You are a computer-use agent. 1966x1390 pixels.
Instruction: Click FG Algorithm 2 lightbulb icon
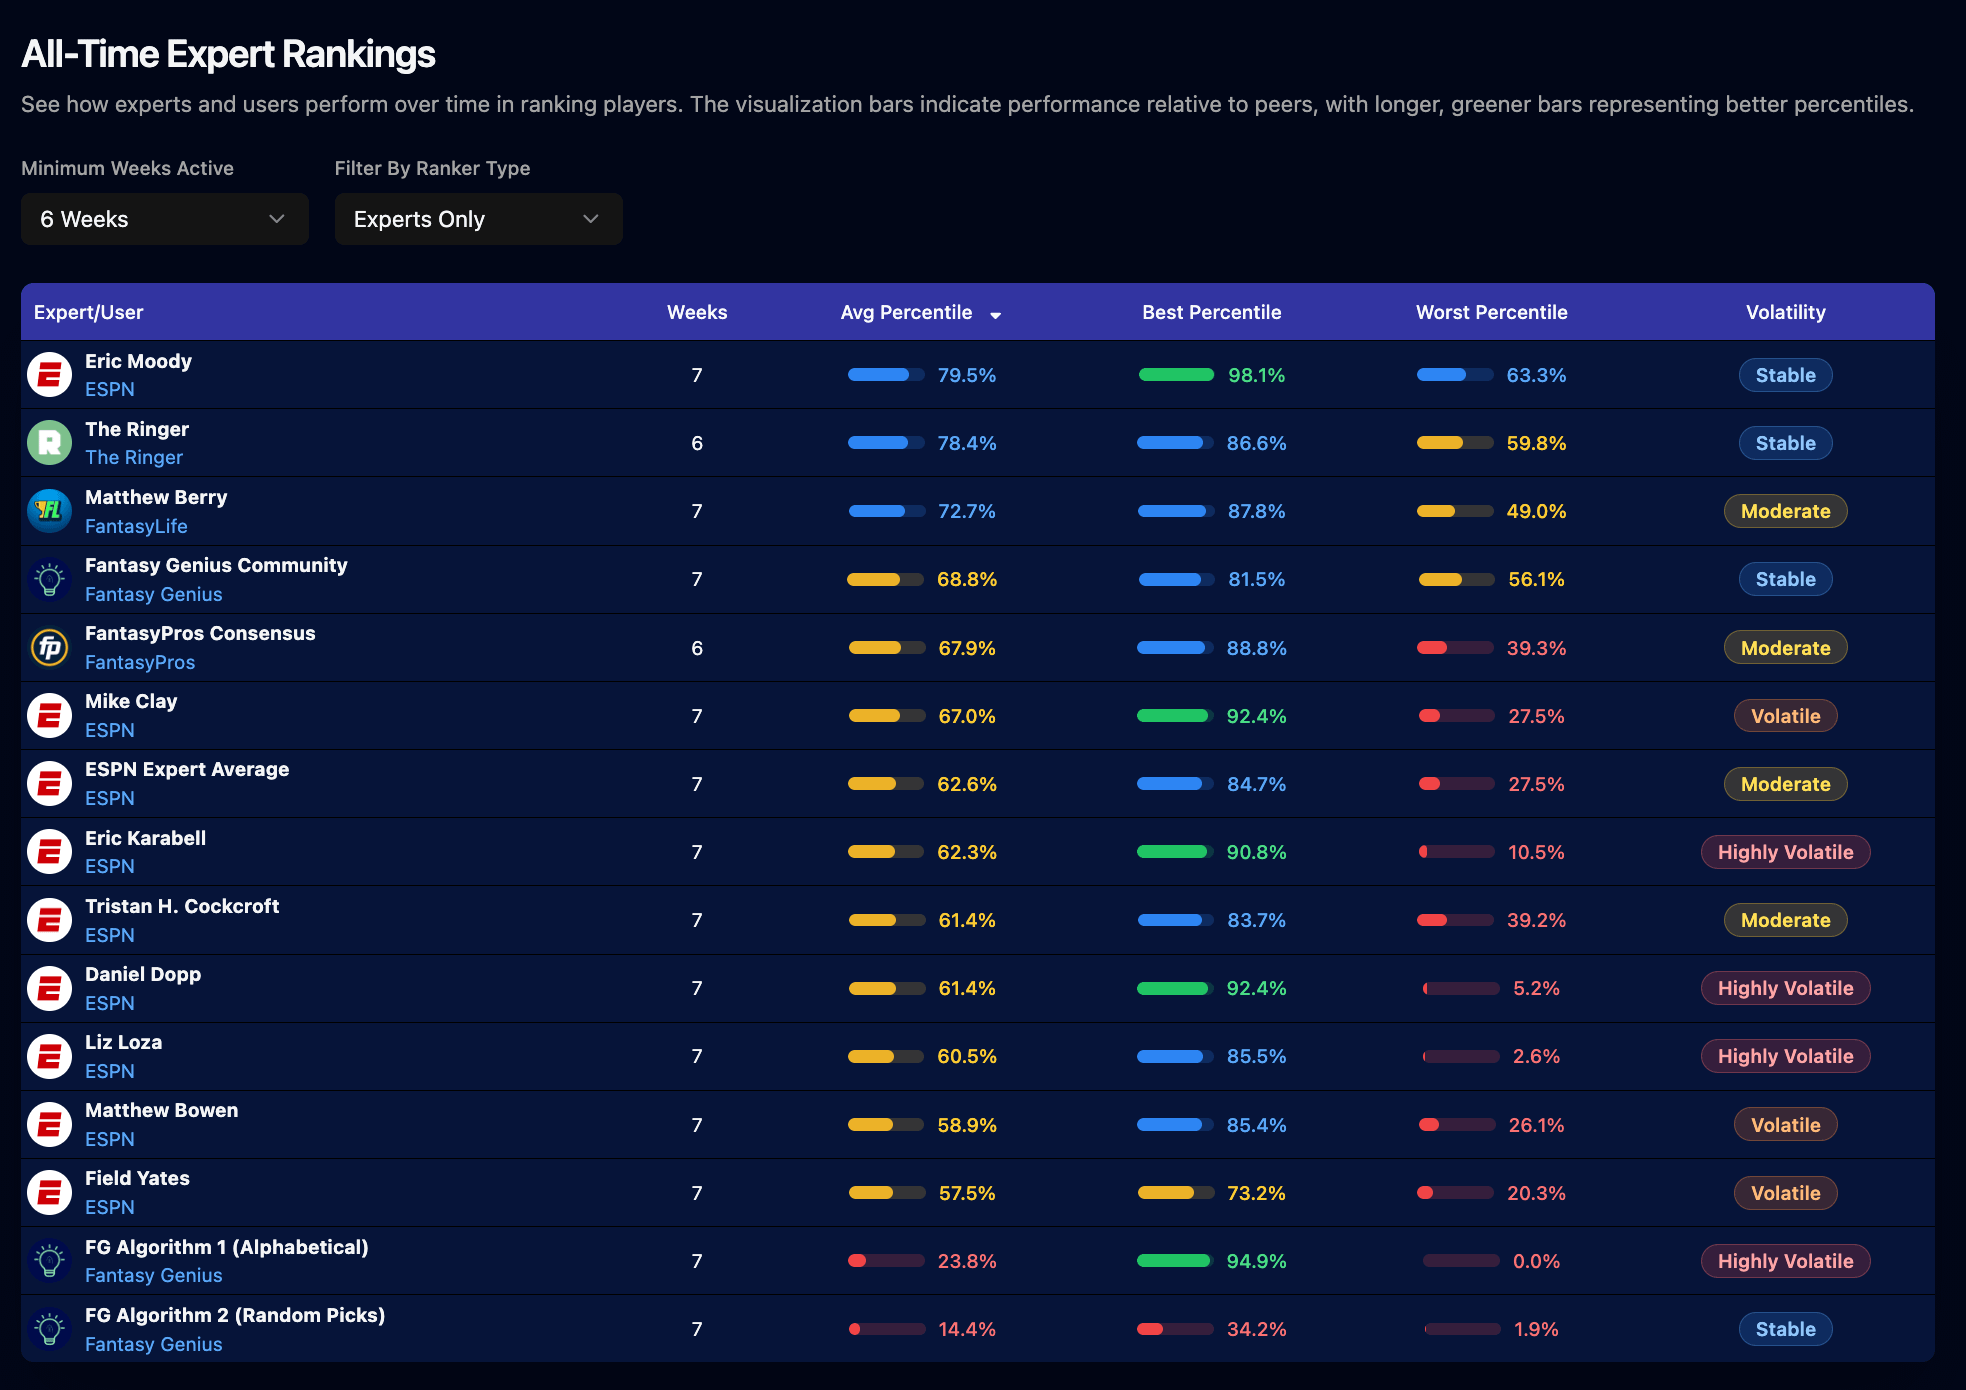[49, 1329]
